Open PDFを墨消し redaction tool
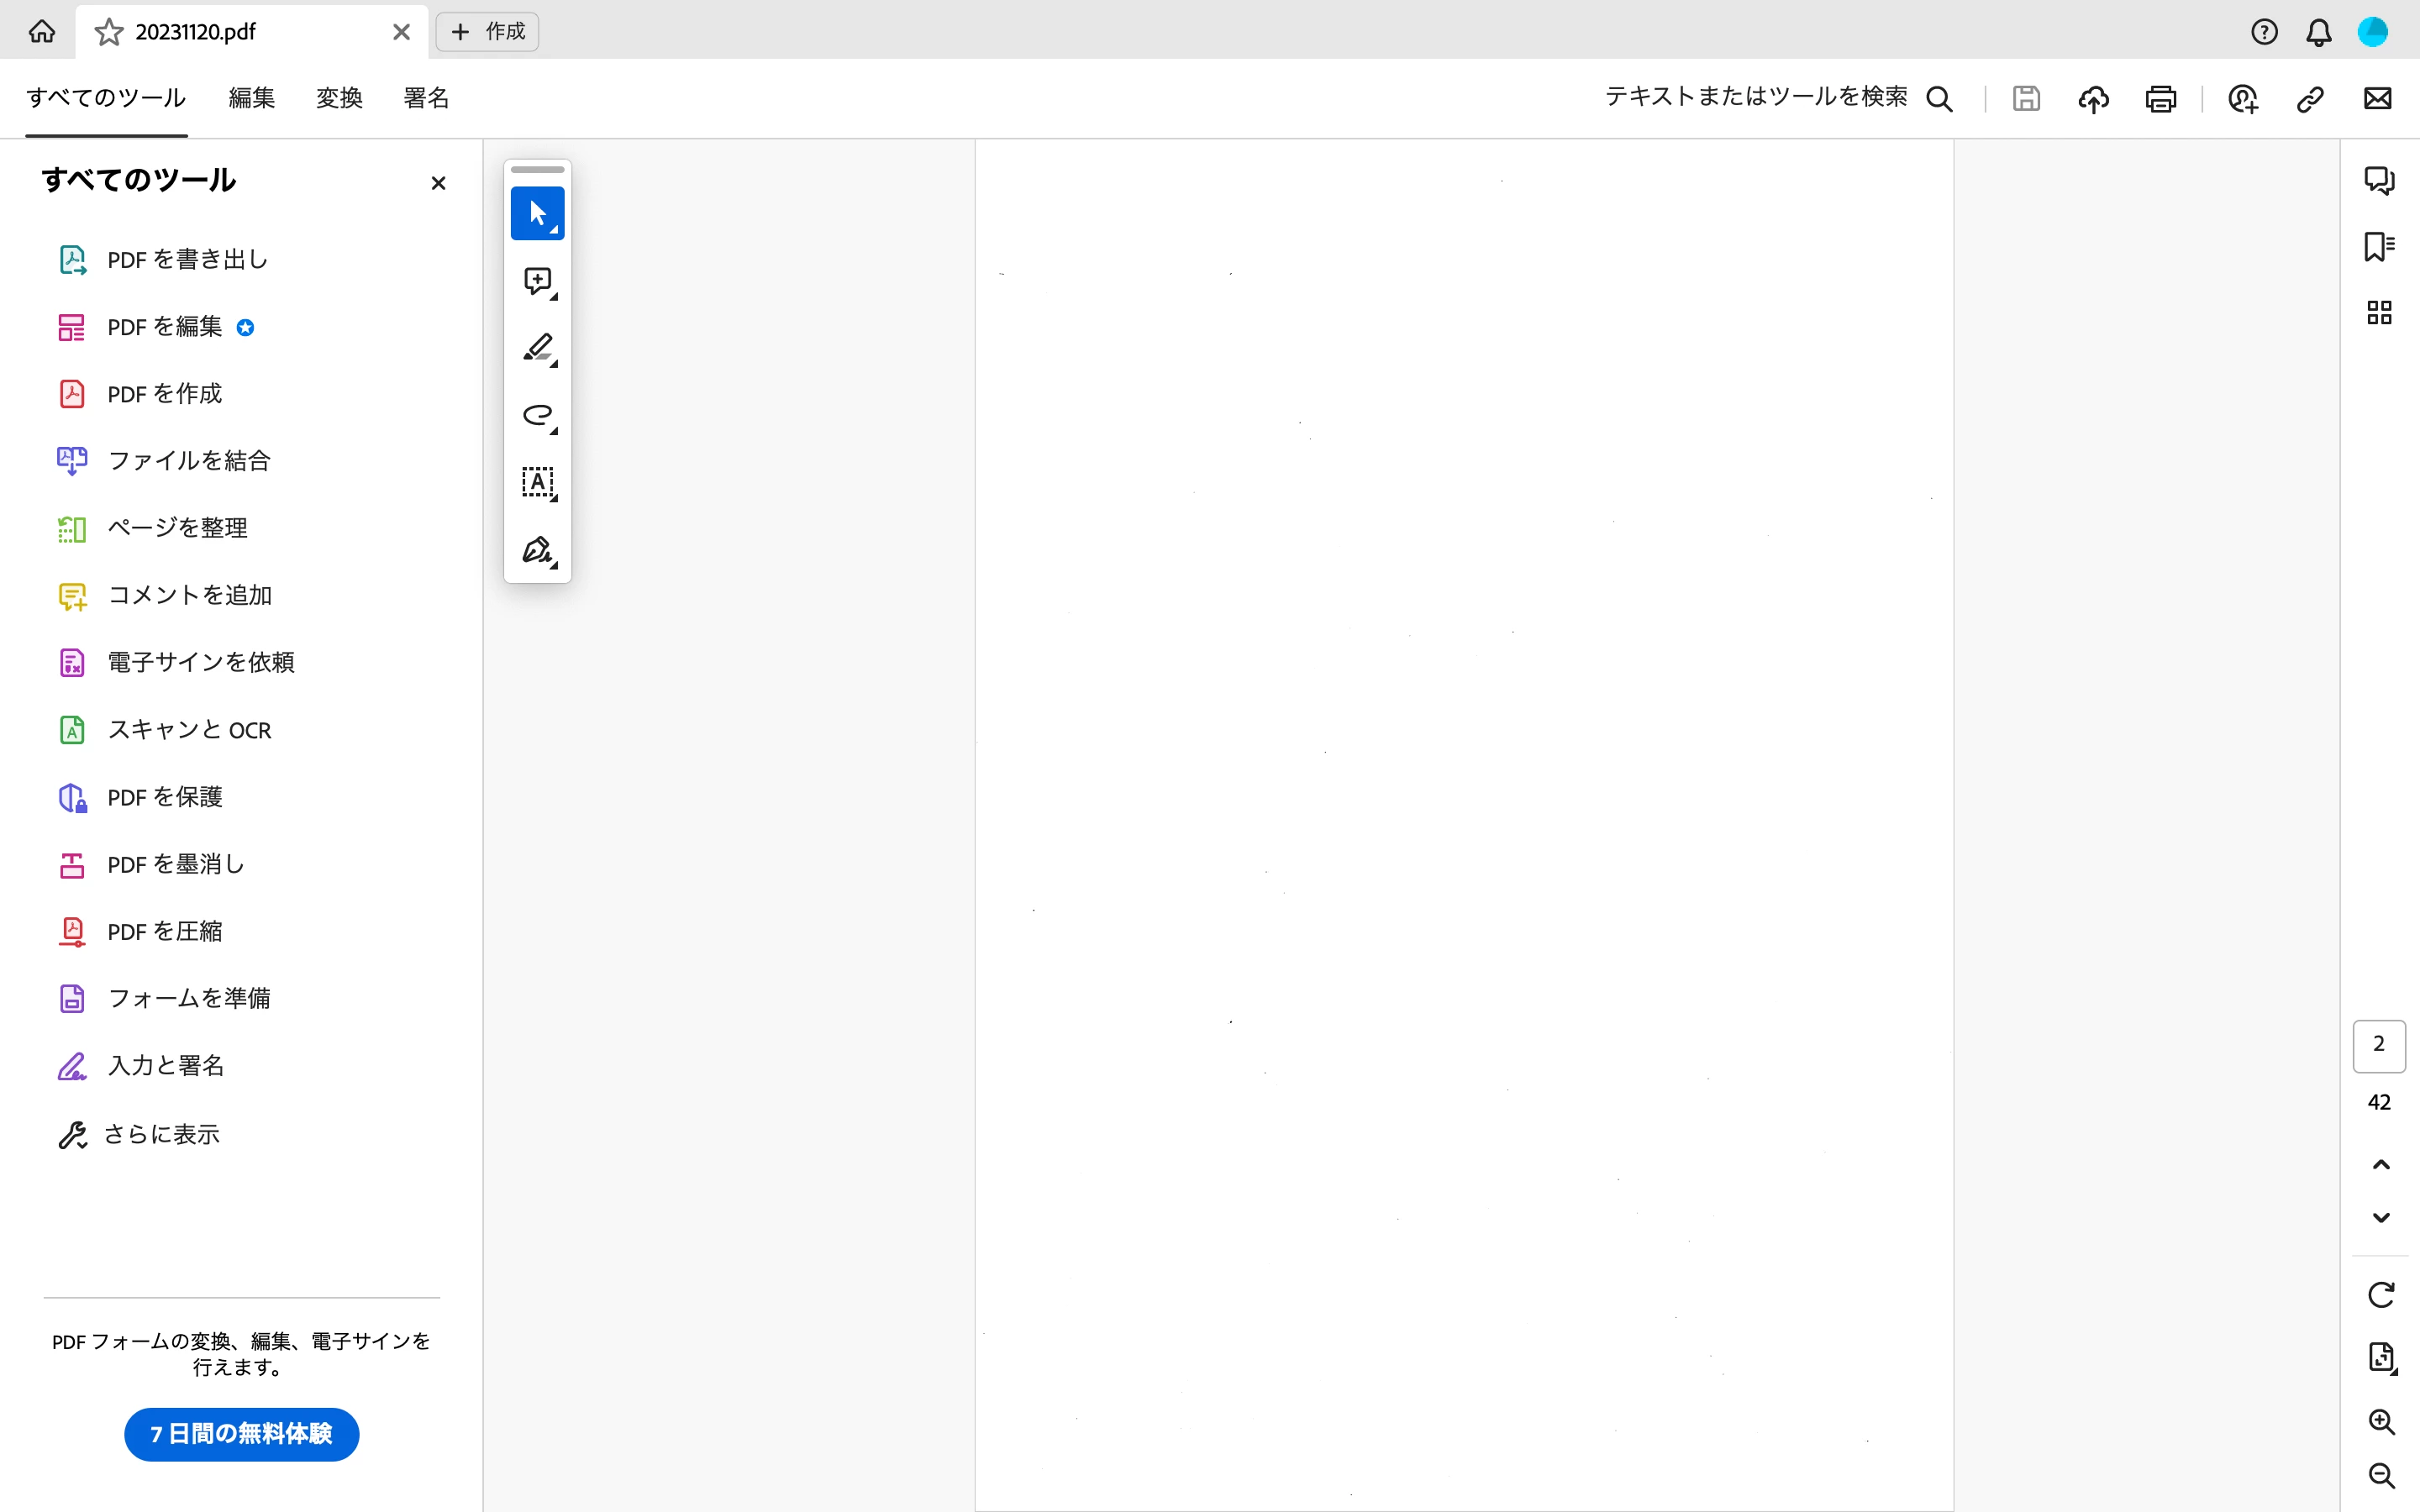2420x1512 pixels. point(176,864)
